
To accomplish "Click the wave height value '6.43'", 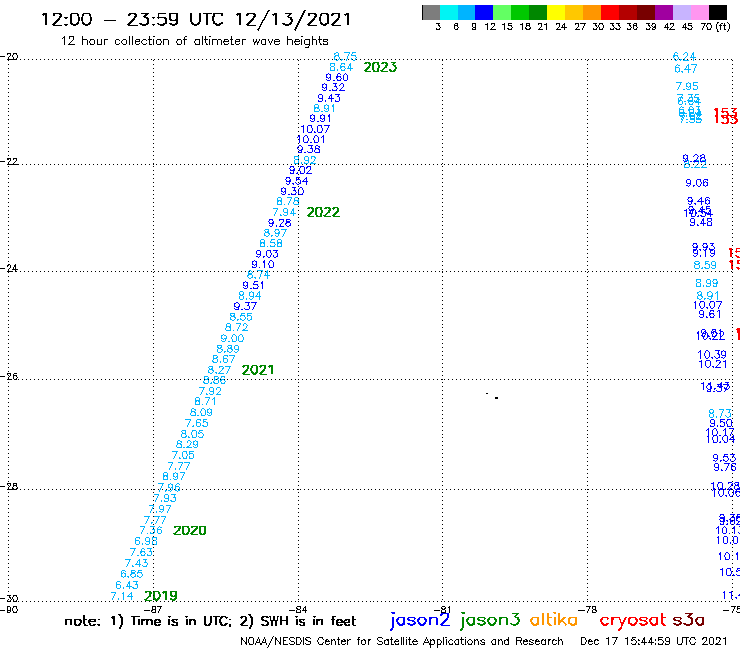I will click(127, 585).
